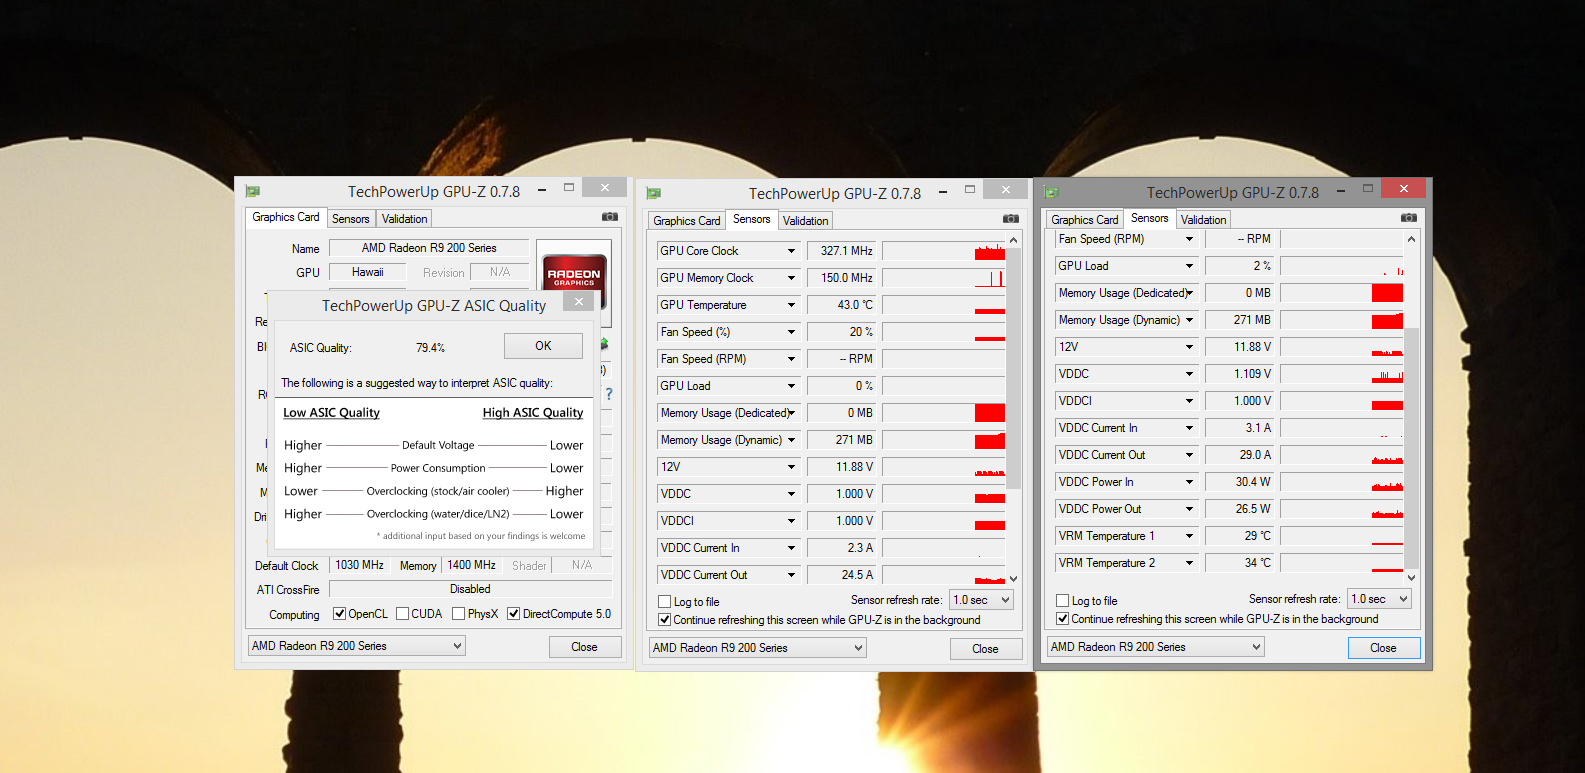Switch to Graphics Card tab in right window
The width and height of the screenshot is (1585, 773).
pyautogui.click(x=1085, y=220)
